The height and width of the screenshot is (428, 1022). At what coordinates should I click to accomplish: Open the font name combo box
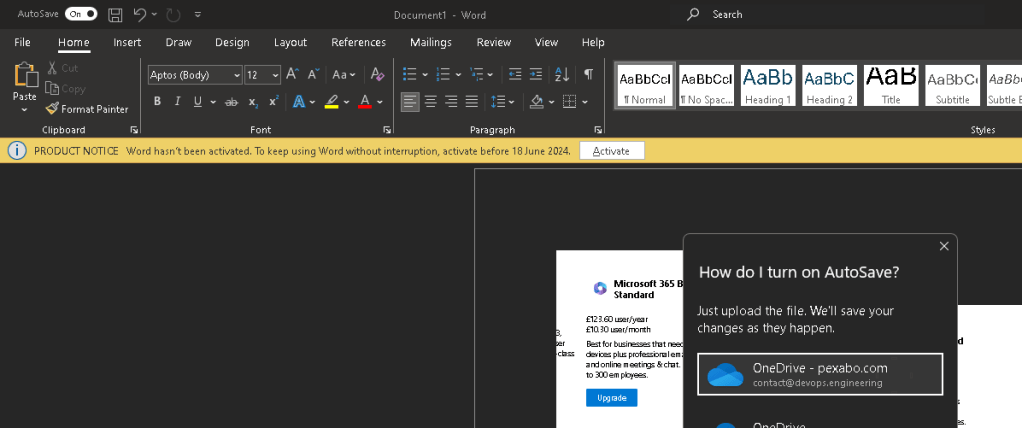[x=195, y=75]
